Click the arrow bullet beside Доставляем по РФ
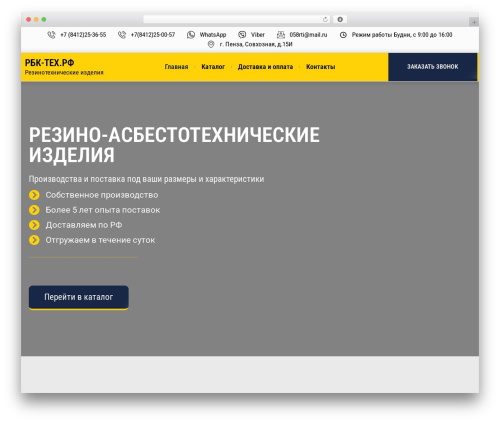Image resolution: width=500 pixels, height=423 pixels. (x=34, y=225)
